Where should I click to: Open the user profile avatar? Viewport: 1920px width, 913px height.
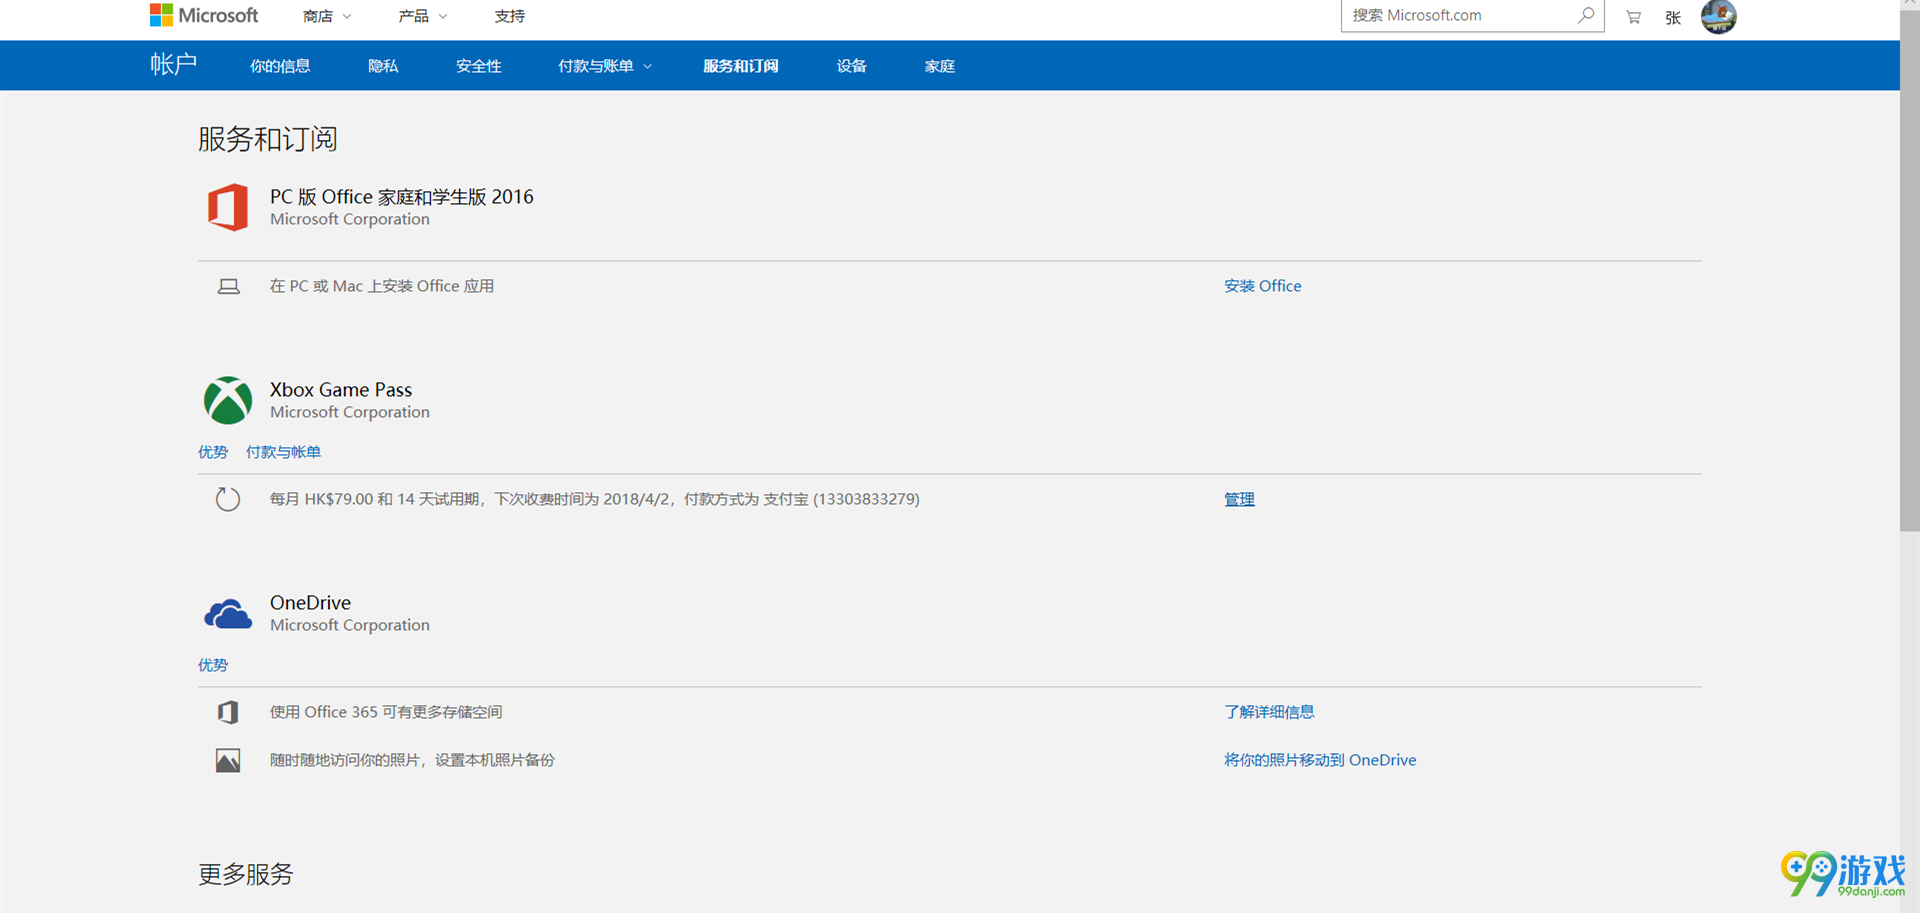[x=1718, y=16]
